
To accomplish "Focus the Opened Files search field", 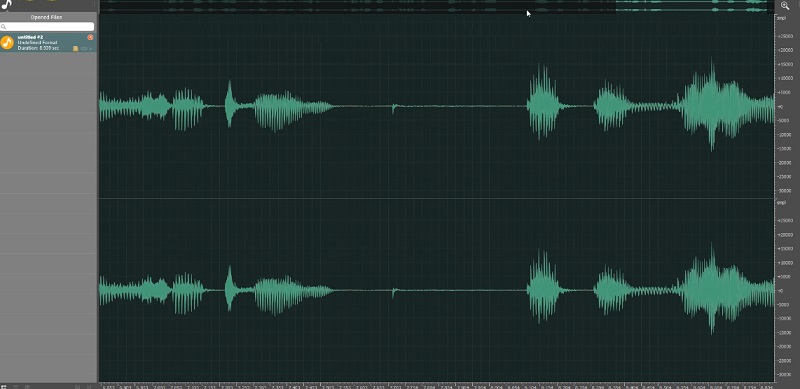I will (x=47, y=27).
